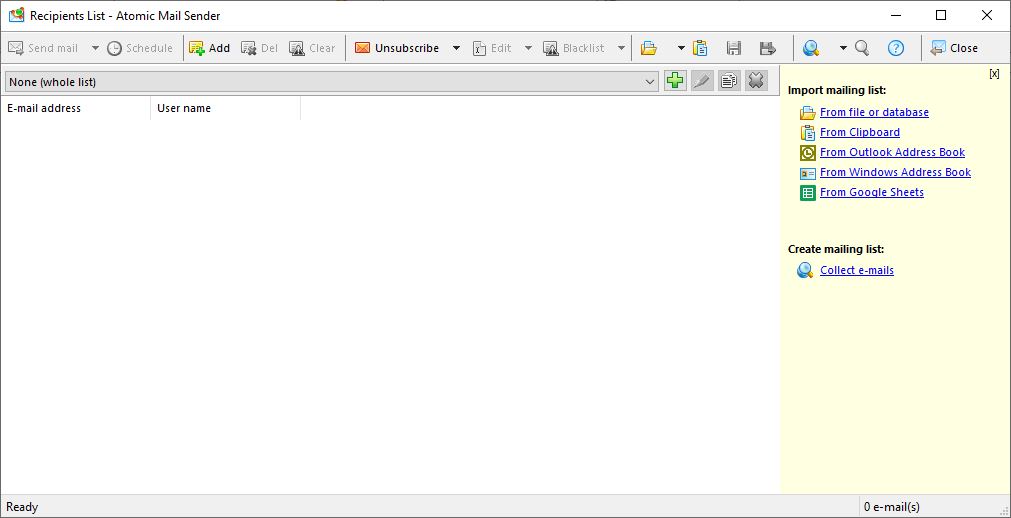The image size is (1011, 518).
Task: Click the From Windows Address Book link
Action: (895, 172)
